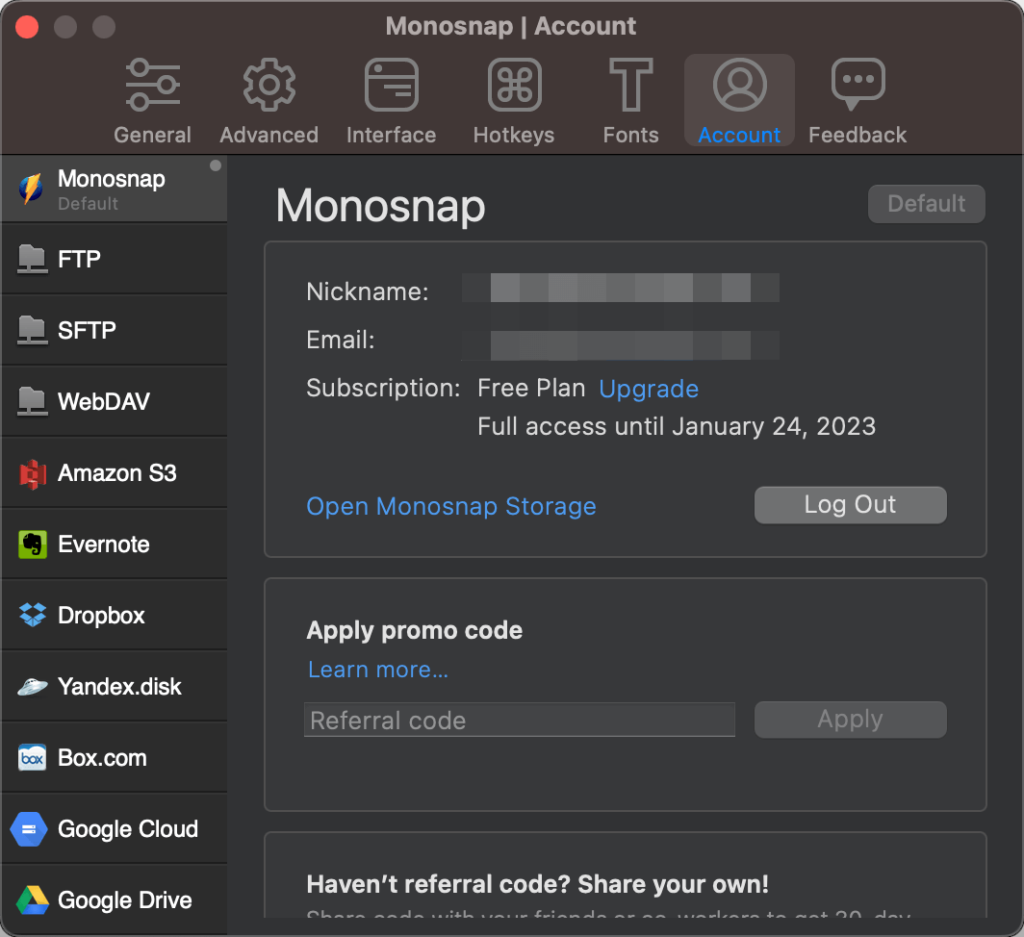Switch to the Interface preferences icon
This screenshot has height=937, width=1024.
[391, 85]
